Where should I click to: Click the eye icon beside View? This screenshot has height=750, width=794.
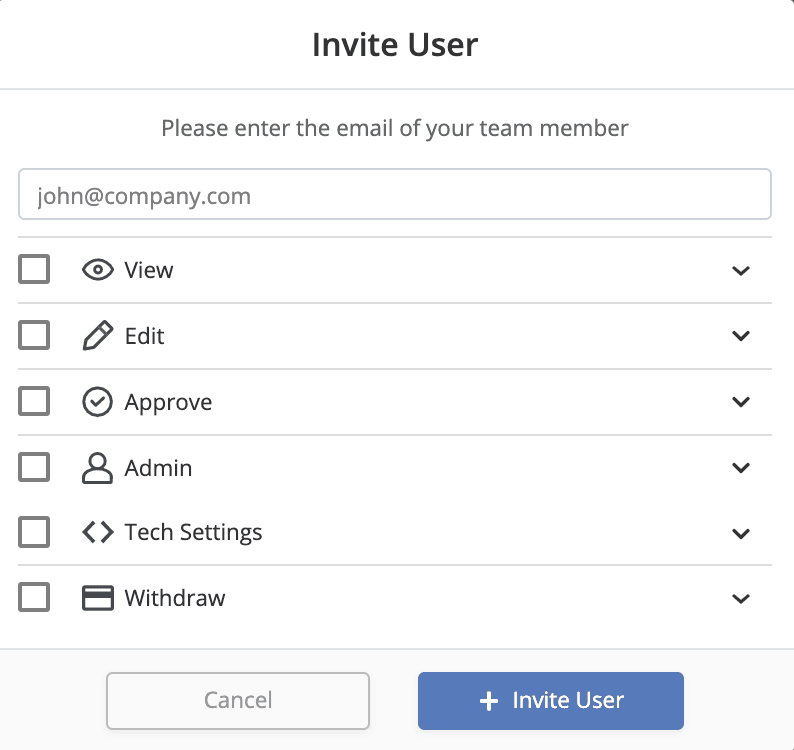[x=97, y=270]
